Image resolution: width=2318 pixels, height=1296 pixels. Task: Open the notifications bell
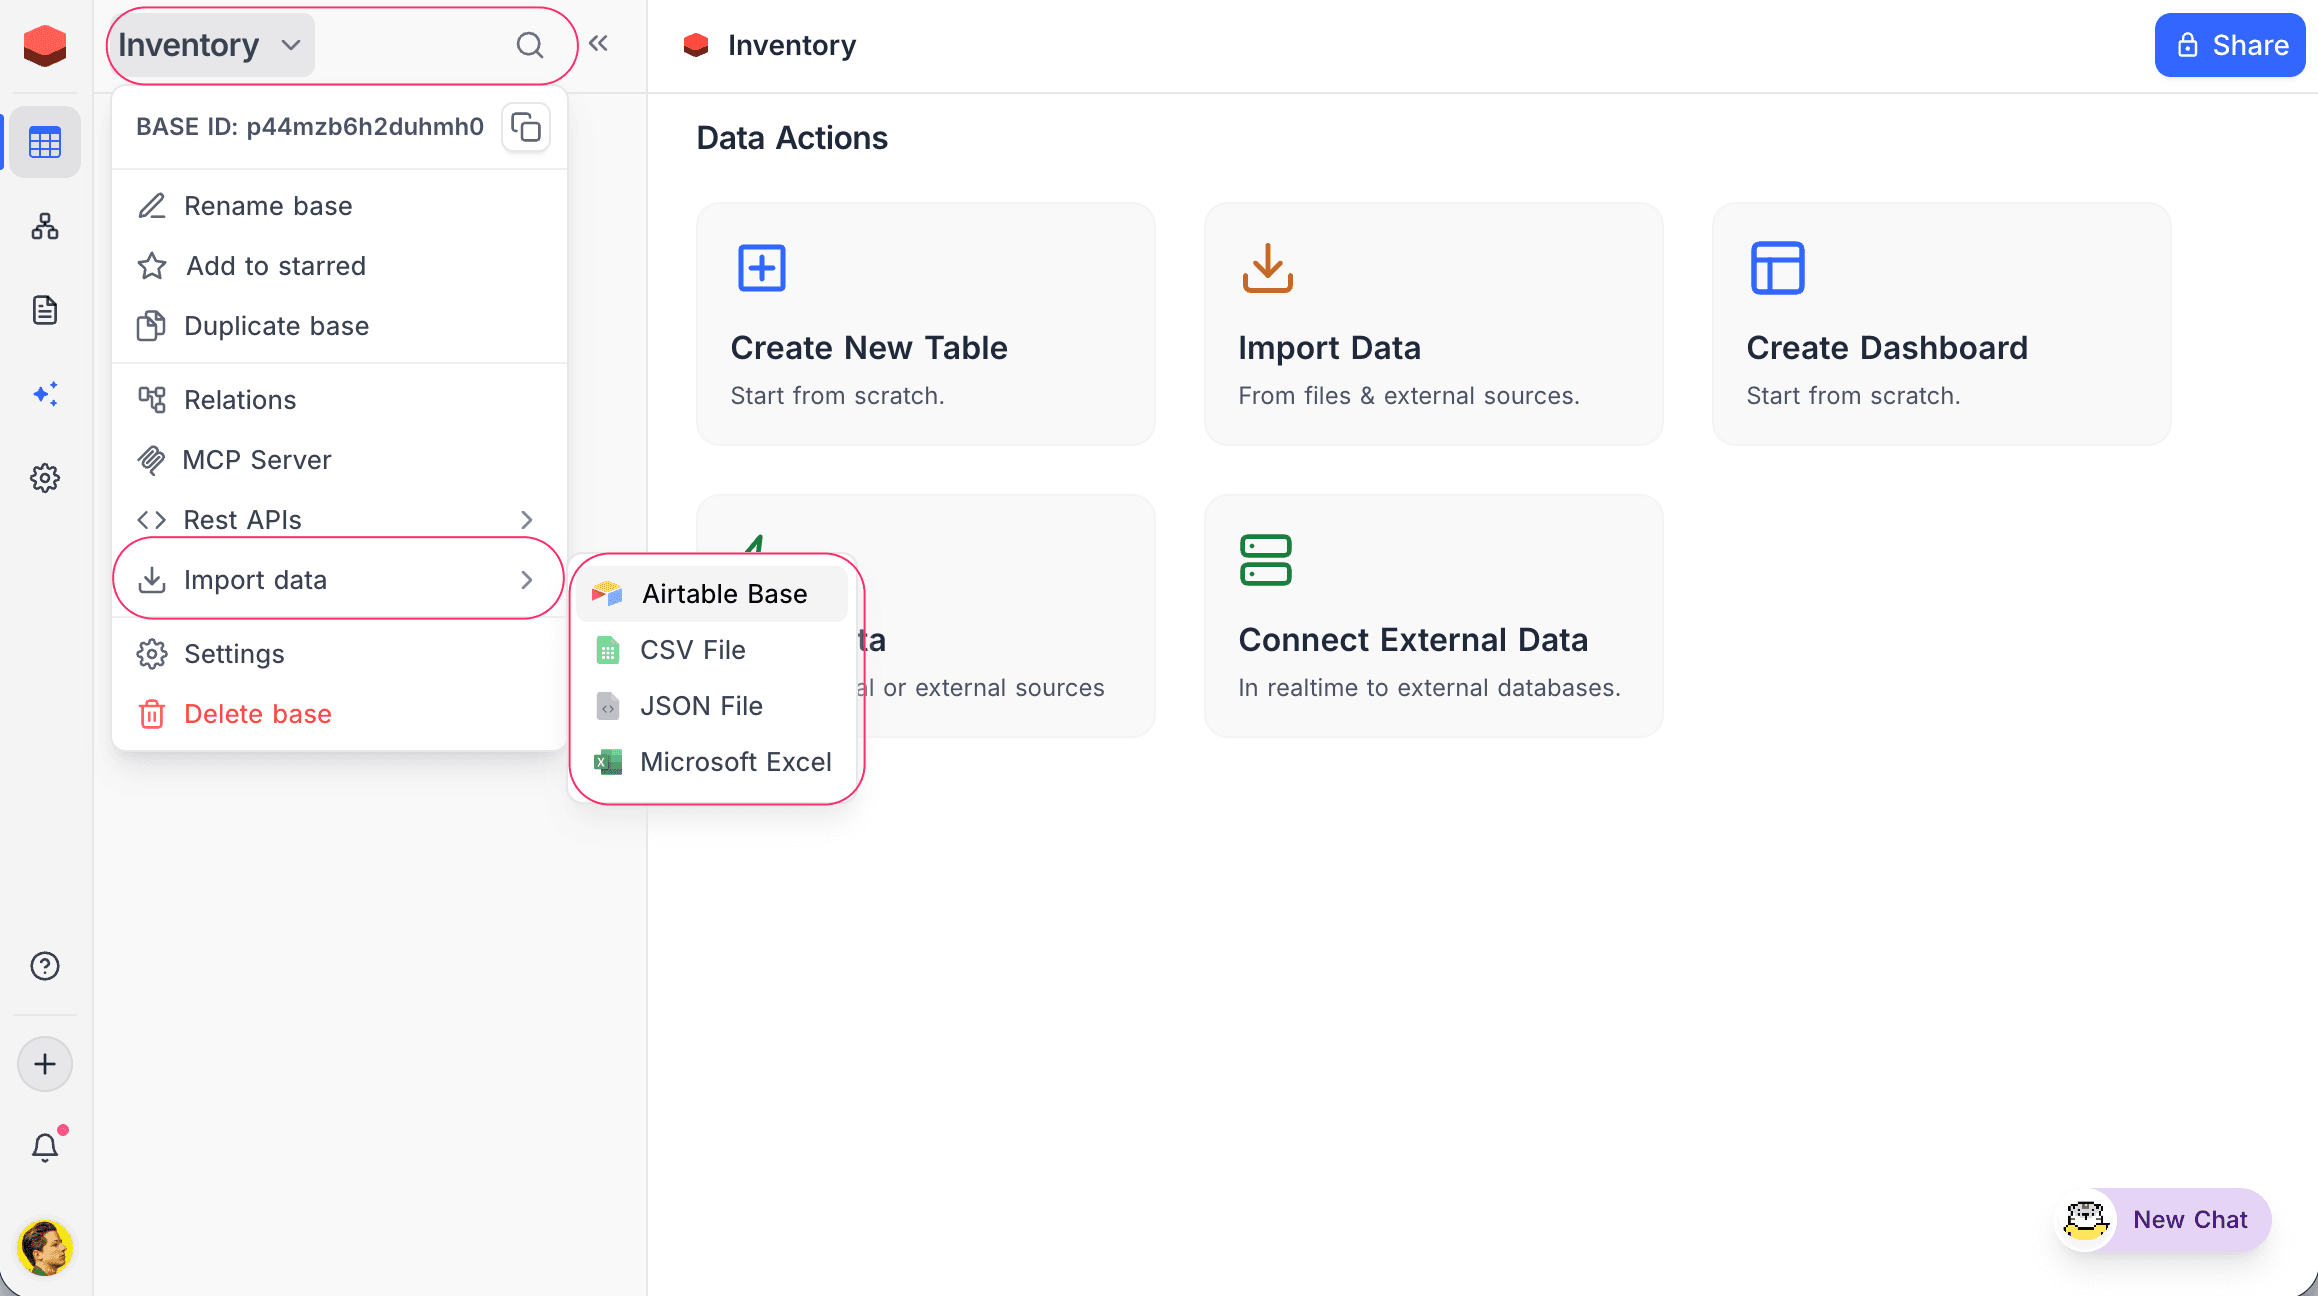pyautogui.click(x=45, y=1147)
